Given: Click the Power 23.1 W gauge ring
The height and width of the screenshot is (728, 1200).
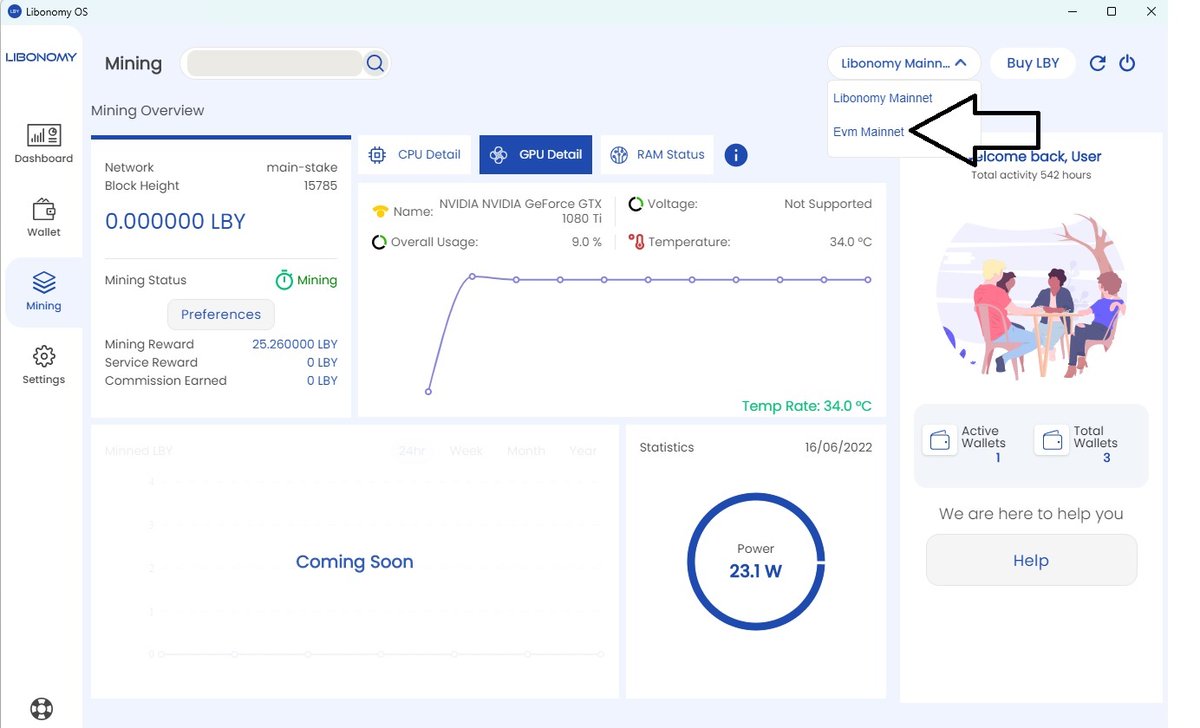Looking at the screenshot, I should [x=755, y=561].
